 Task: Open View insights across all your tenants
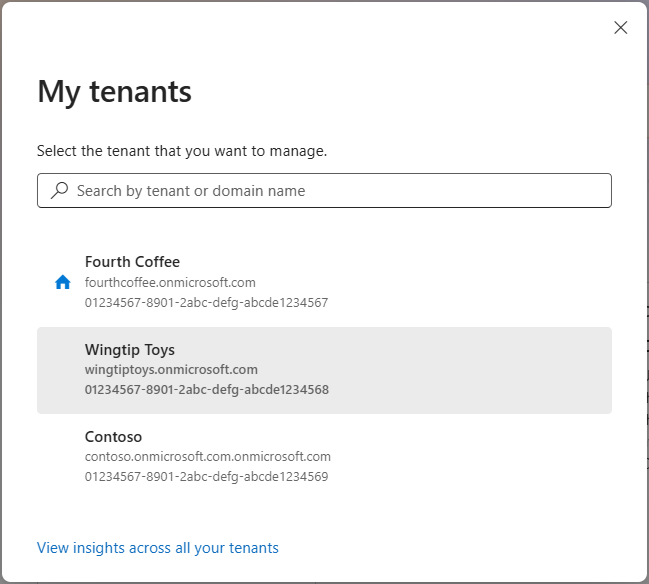click(x=158, y=548)
